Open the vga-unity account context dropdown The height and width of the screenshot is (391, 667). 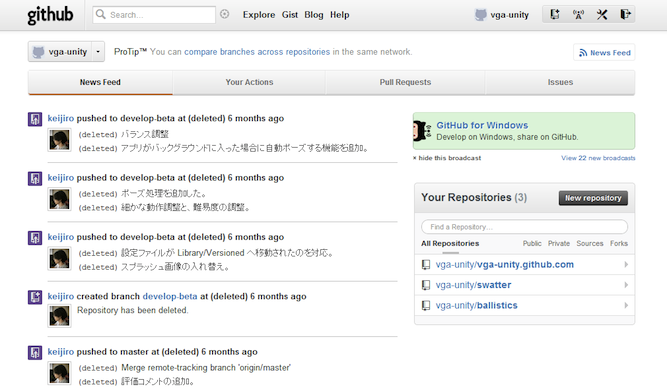tap(66, 52)
